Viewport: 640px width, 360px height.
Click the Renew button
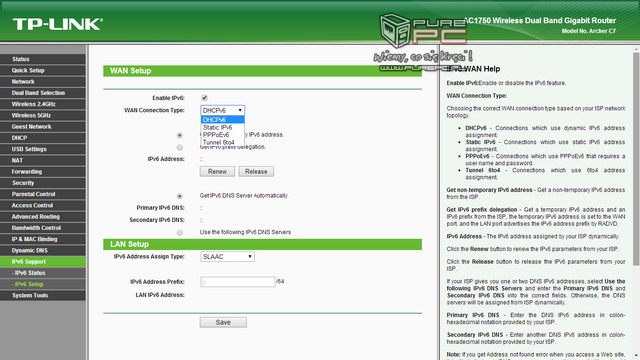coord(217,171)
